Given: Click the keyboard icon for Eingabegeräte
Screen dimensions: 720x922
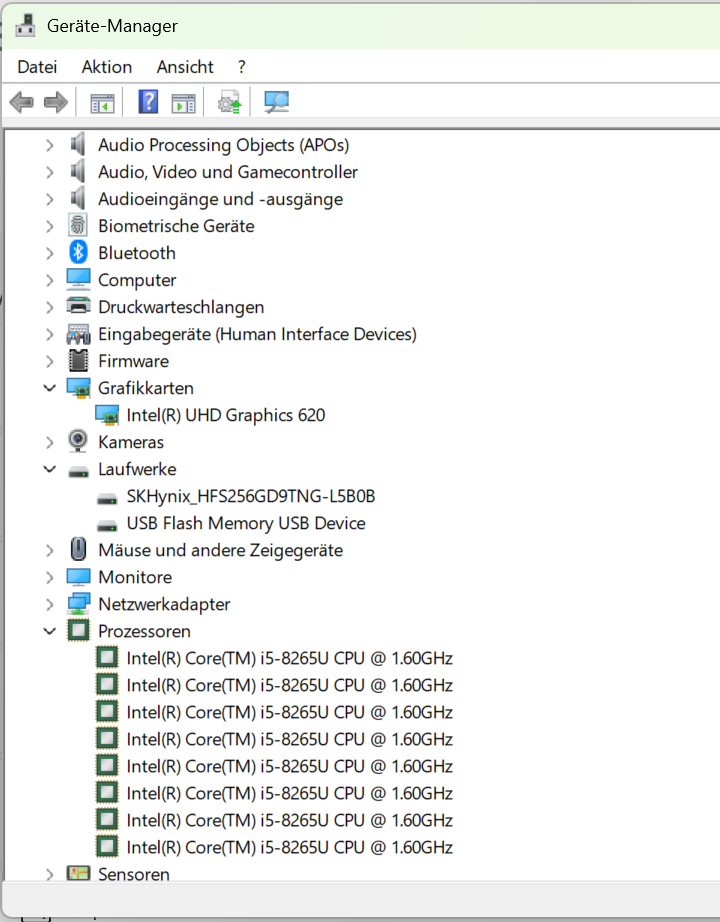Looking at the screenshot, I should click(78, 335).
